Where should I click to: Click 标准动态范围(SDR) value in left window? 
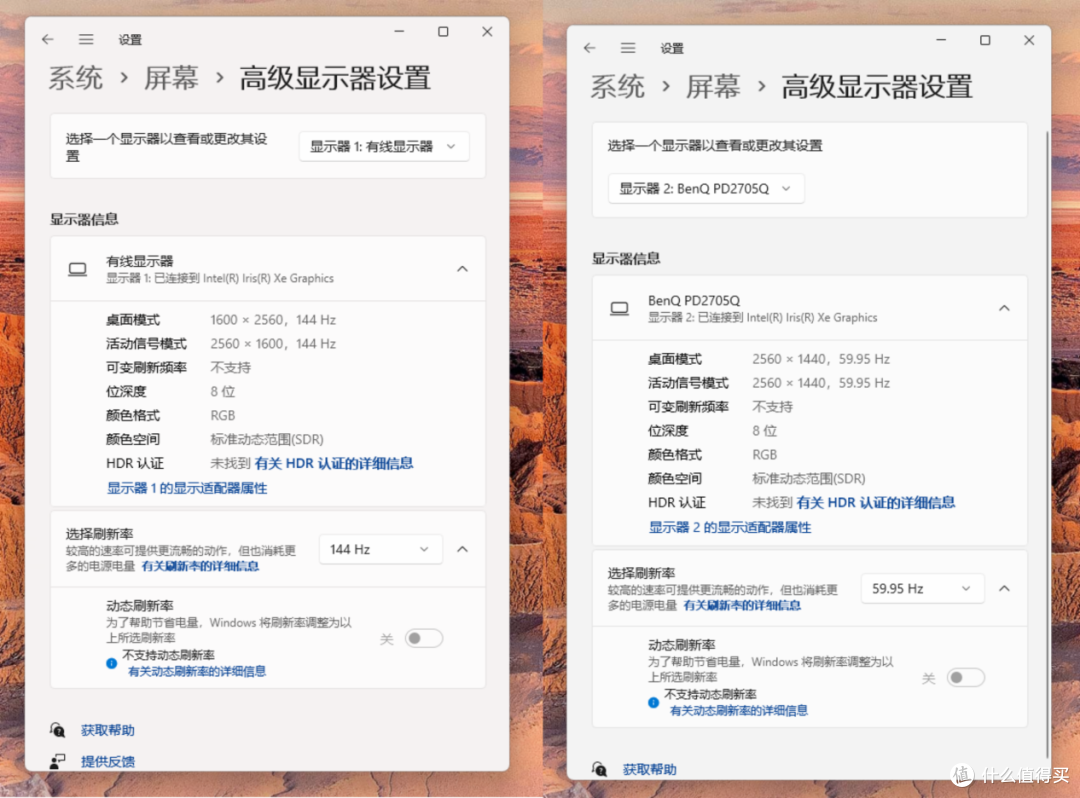267,439
